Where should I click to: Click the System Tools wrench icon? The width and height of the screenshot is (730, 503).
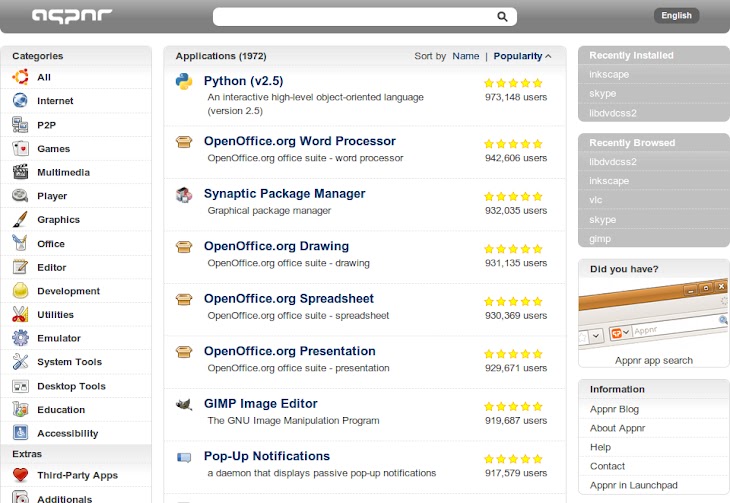point(20,361)
